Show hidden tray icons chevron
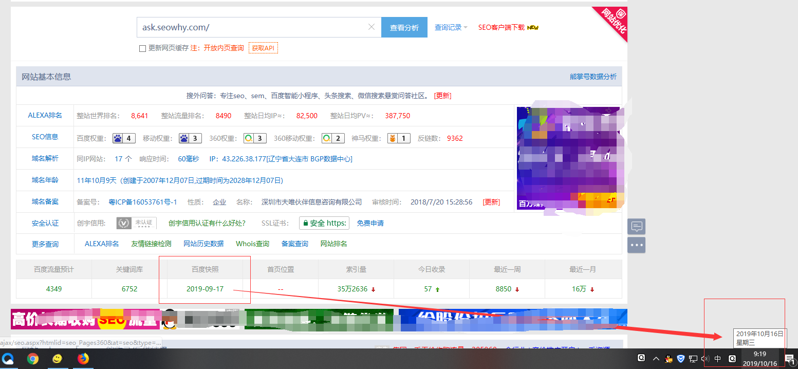This screenshot has width=798, height=369. (x=656, y=359)
